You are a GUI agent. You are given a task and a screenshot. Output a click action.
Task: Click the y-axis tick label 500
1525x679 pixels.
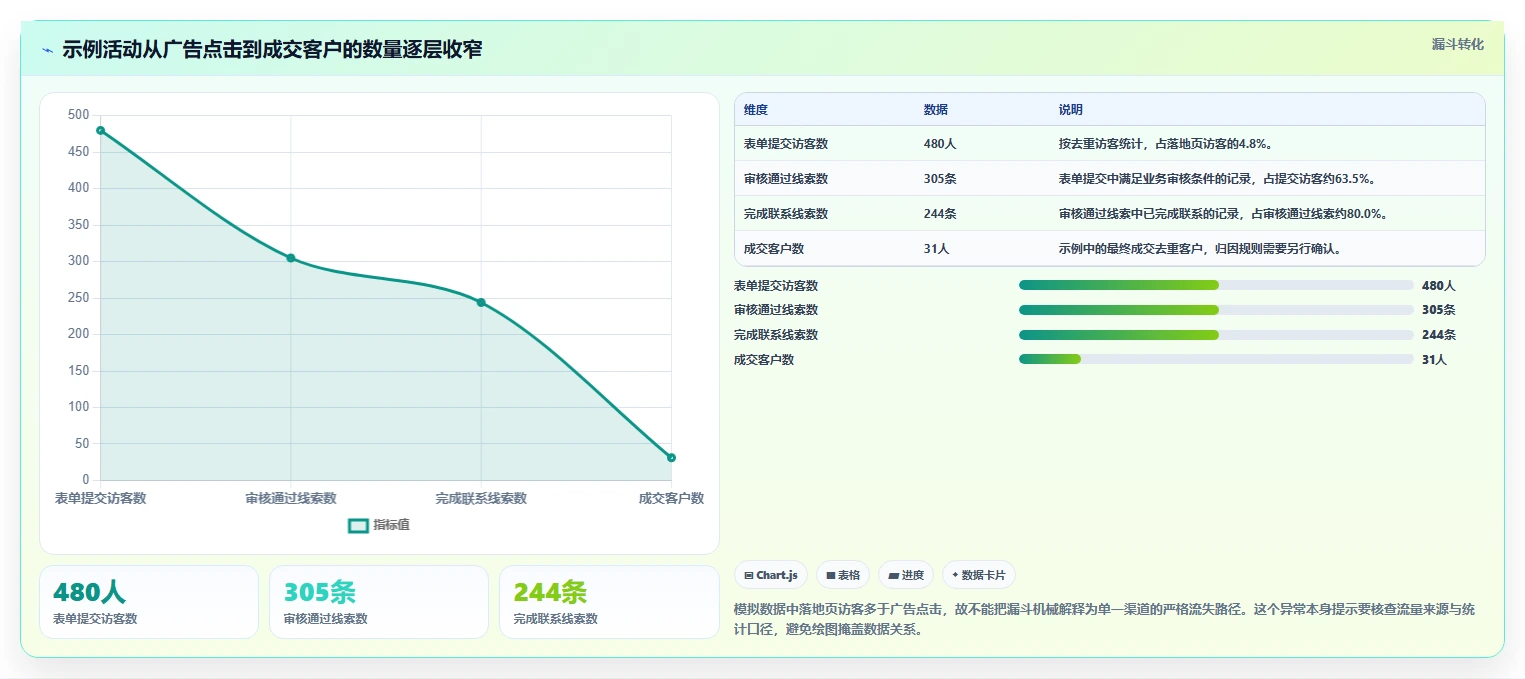(79, 115)
